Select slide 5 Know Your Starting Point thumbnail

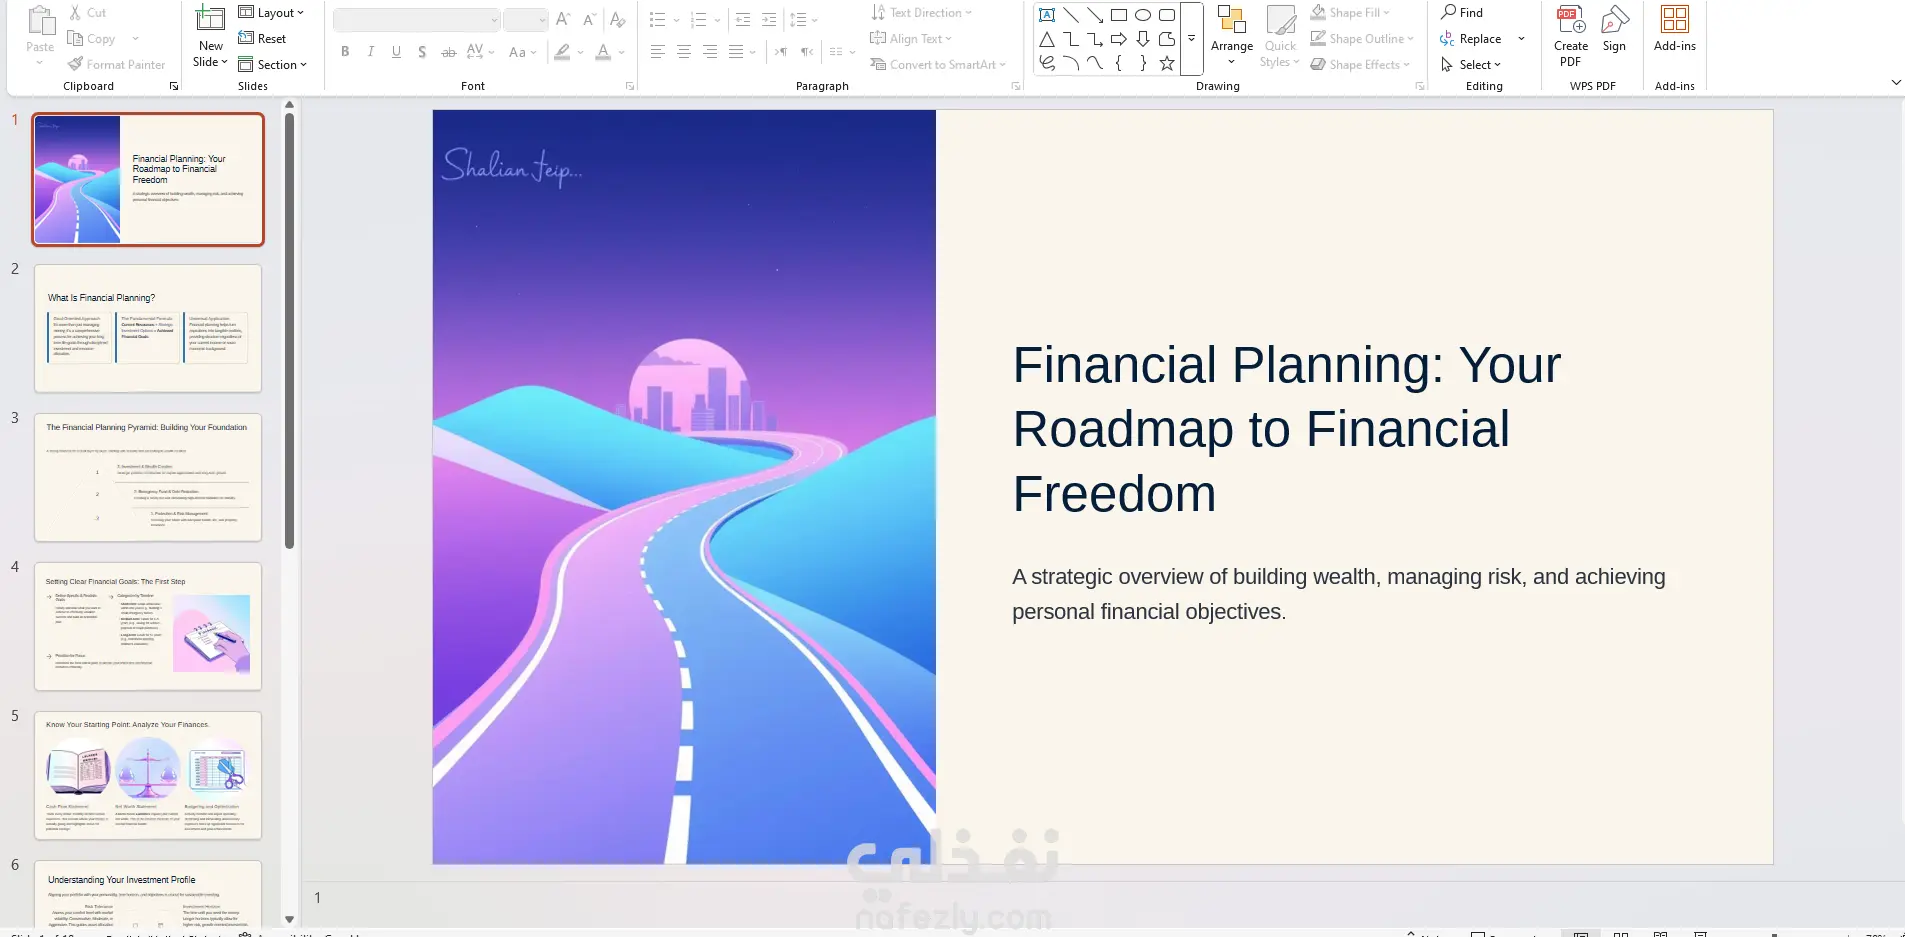[x=148, y=776]
